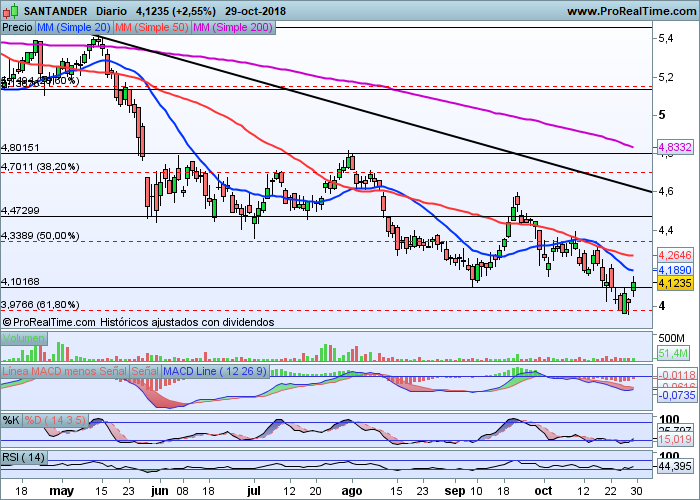Click the candlestick chart icon beside SANTANDER
This screenshot has height=500, width=700.
(9, 10)
